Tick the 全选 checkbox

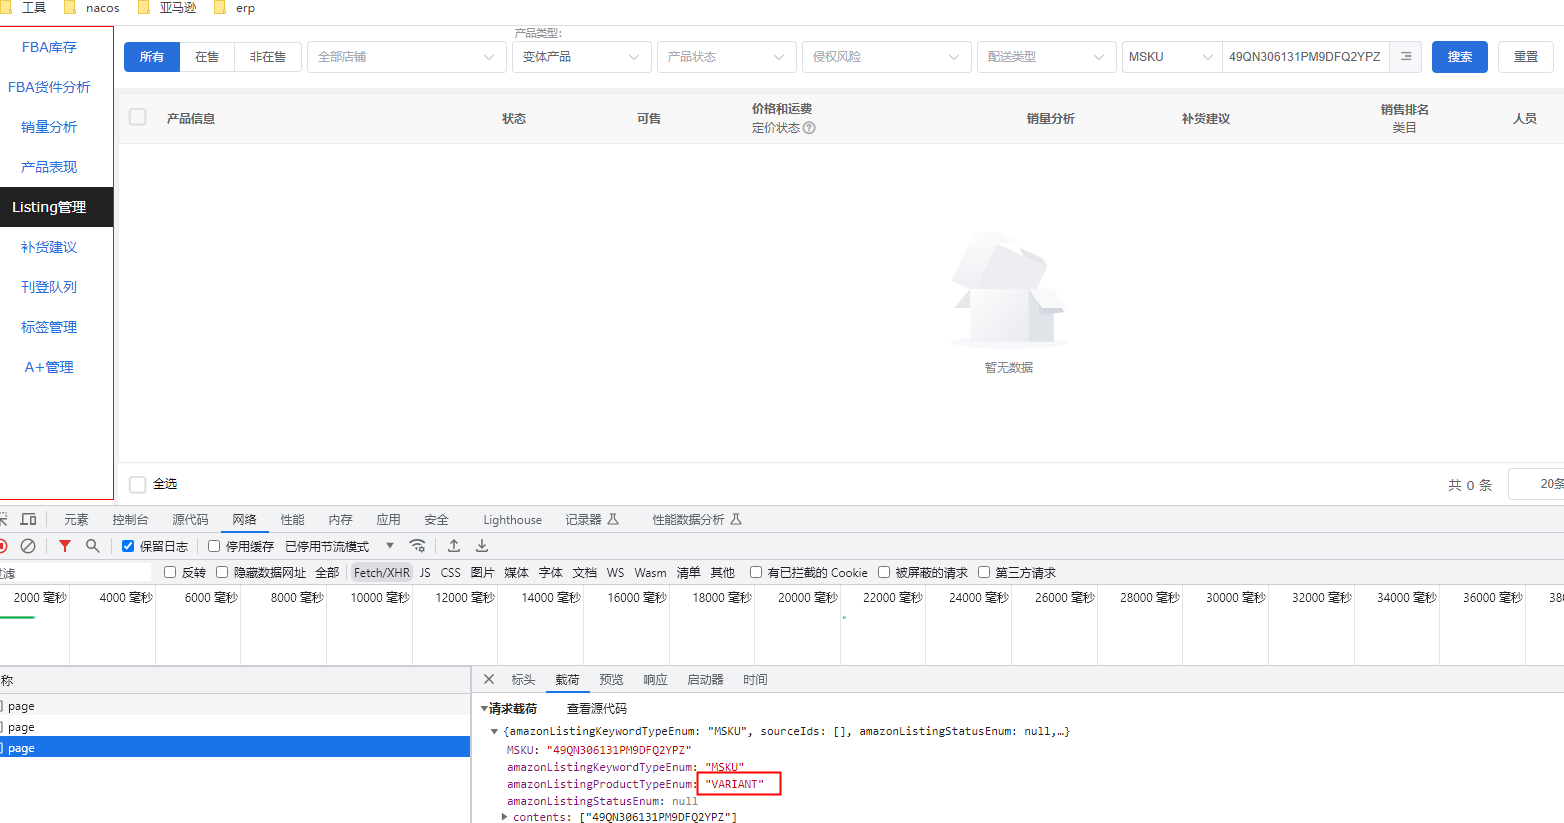tap(138, 484)
